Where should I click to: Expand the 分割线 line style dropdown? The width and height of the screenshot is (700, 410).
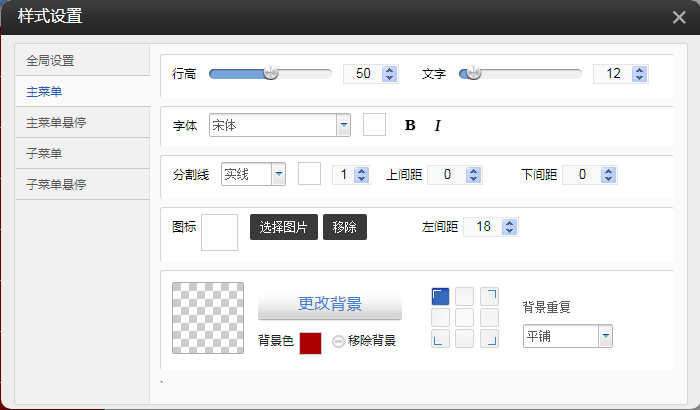pyautogui.click(x=278, y=175)
